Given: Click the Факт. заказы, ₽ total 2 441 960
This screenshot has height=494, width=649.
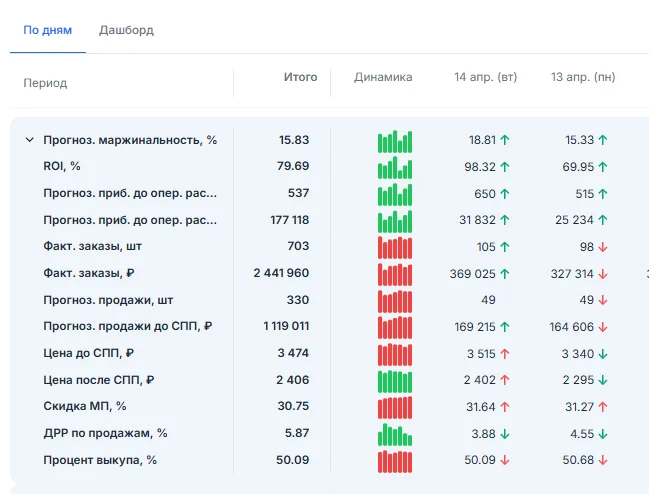Looking at the screenshot, I should point(281,273).
